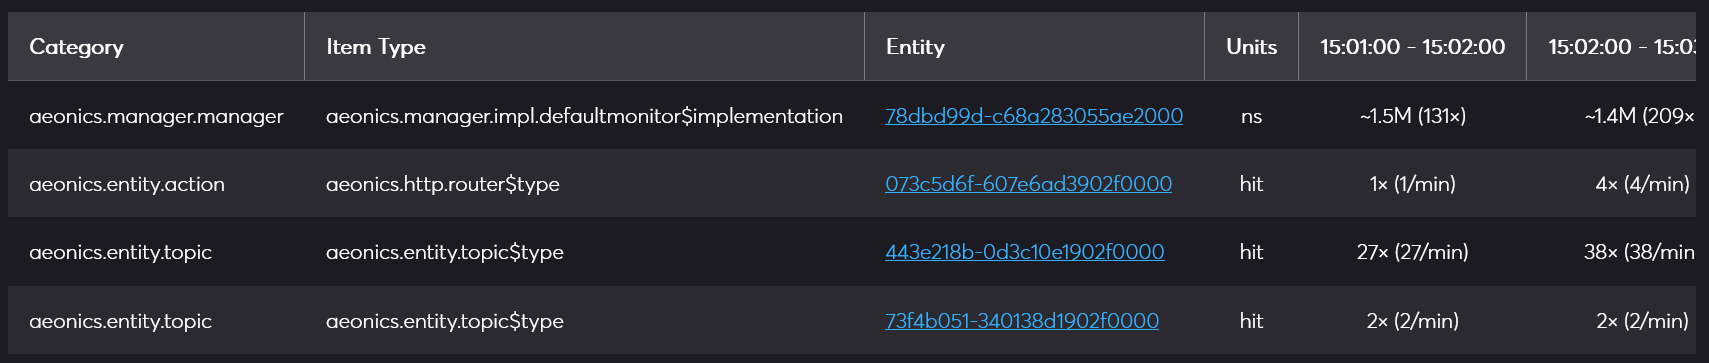Sort by the Units column header
1709x363 pixels.
[x=1252, y=47]
